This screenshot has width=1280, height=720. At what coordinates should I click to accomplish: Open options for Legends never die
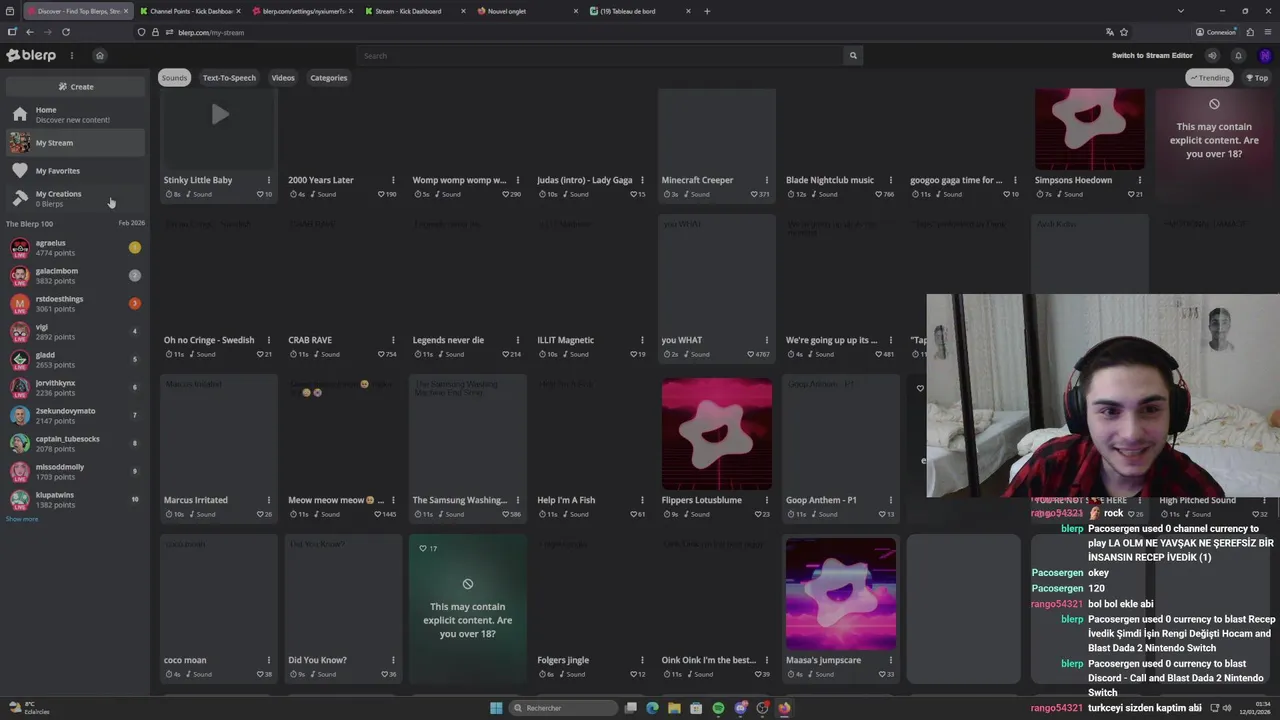click(517, 340)
